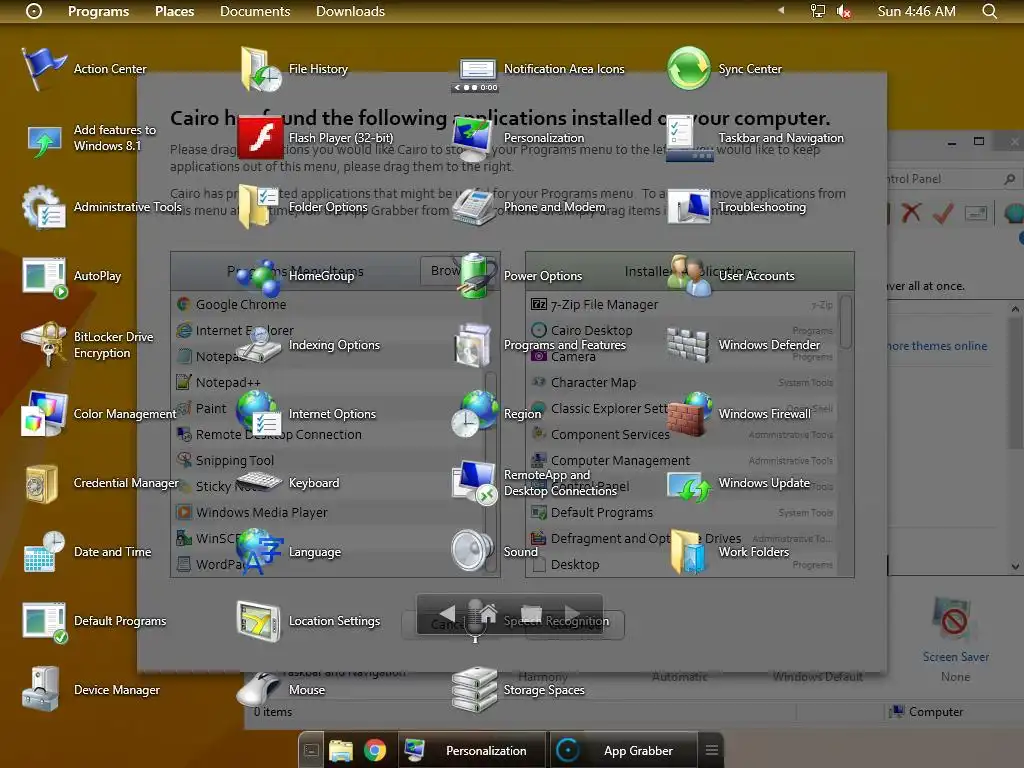
Task: Open Programs and Features icon
Action: [x=473, y=345]
